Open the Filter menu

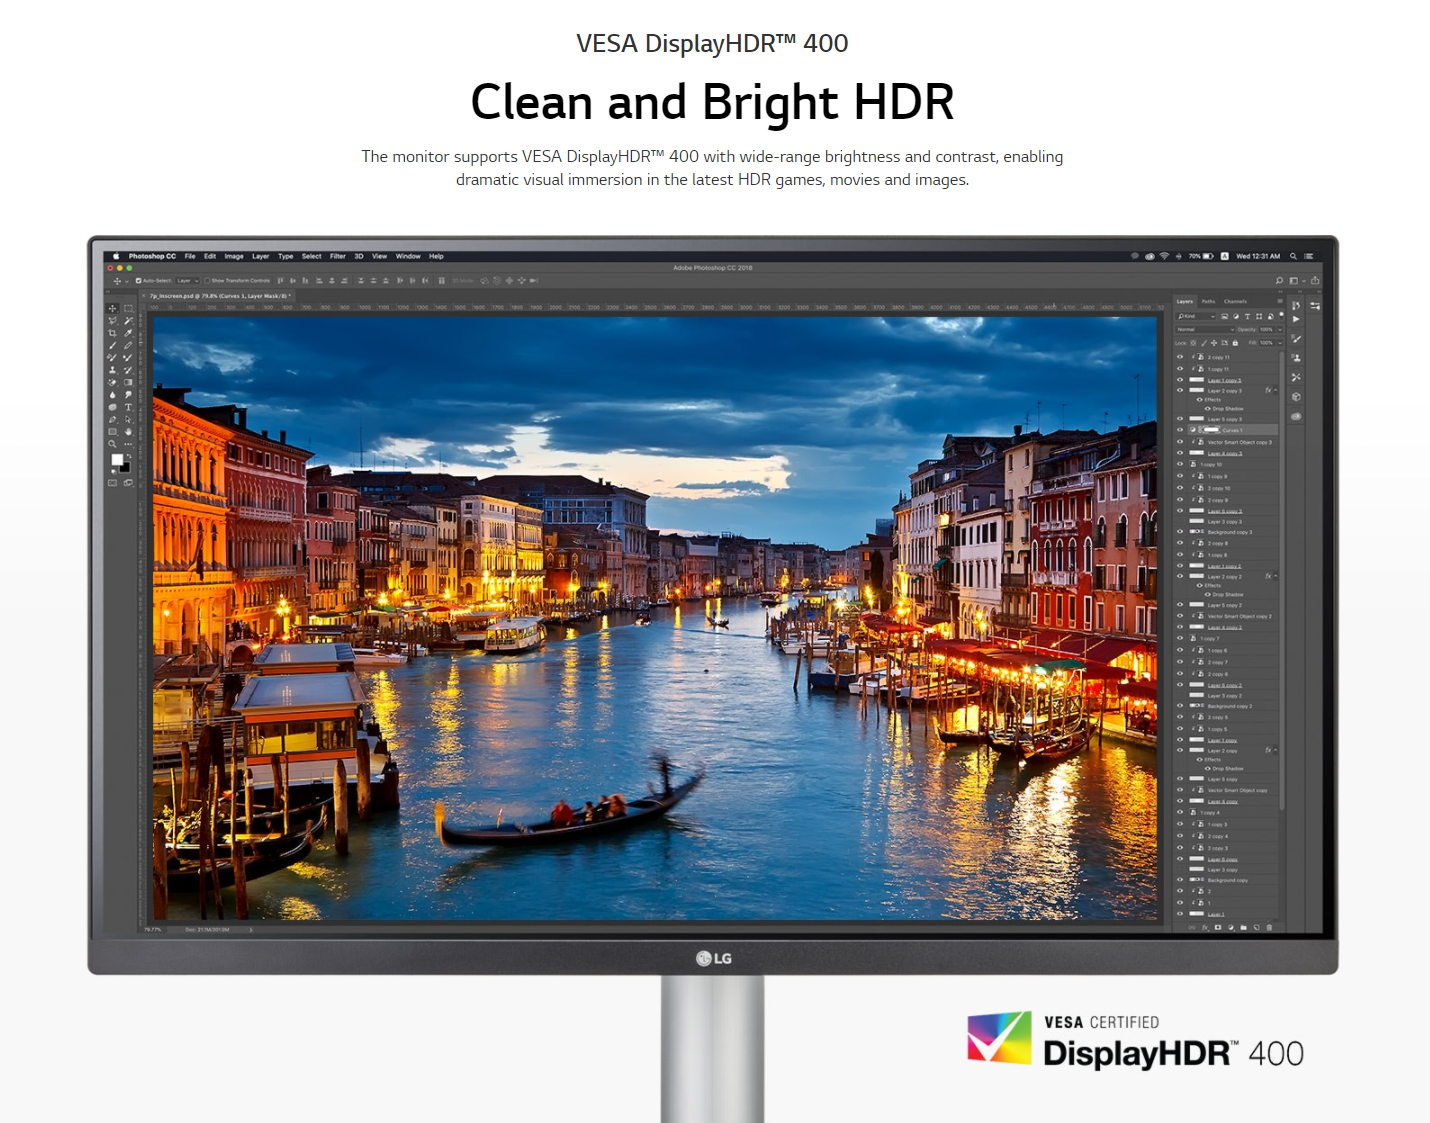[x=337, y=256]
